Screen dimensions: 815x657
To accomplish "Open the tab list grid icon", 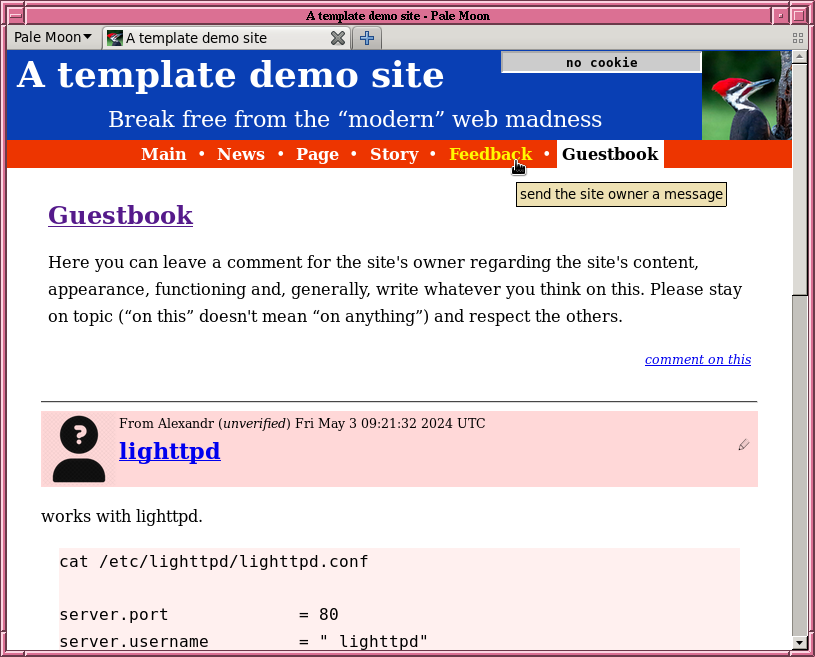I will pyautogui.click(x=797, y=38).
